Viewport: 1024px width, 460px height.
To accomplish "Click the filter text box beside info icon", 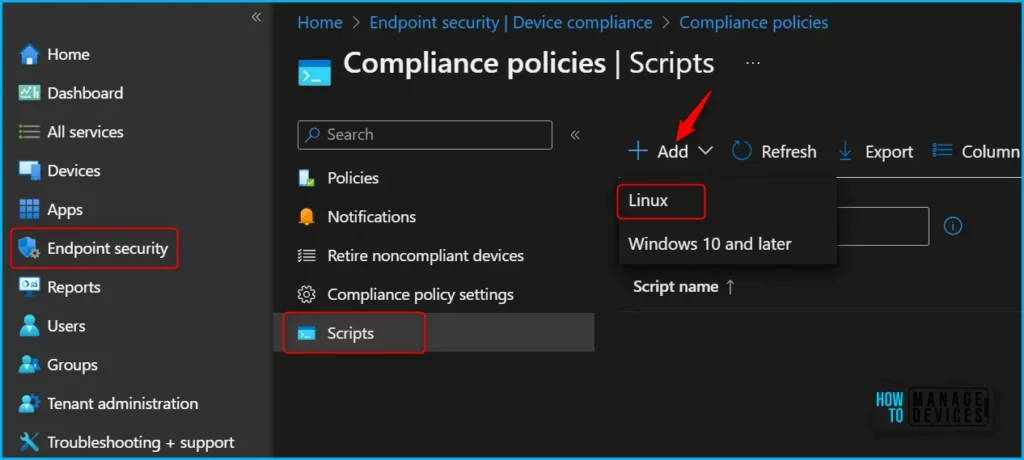I will [882, 226].
